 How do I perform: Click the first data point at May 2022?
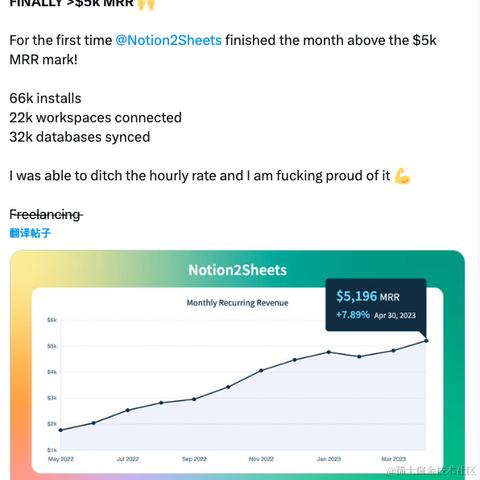tap(61, 430)
